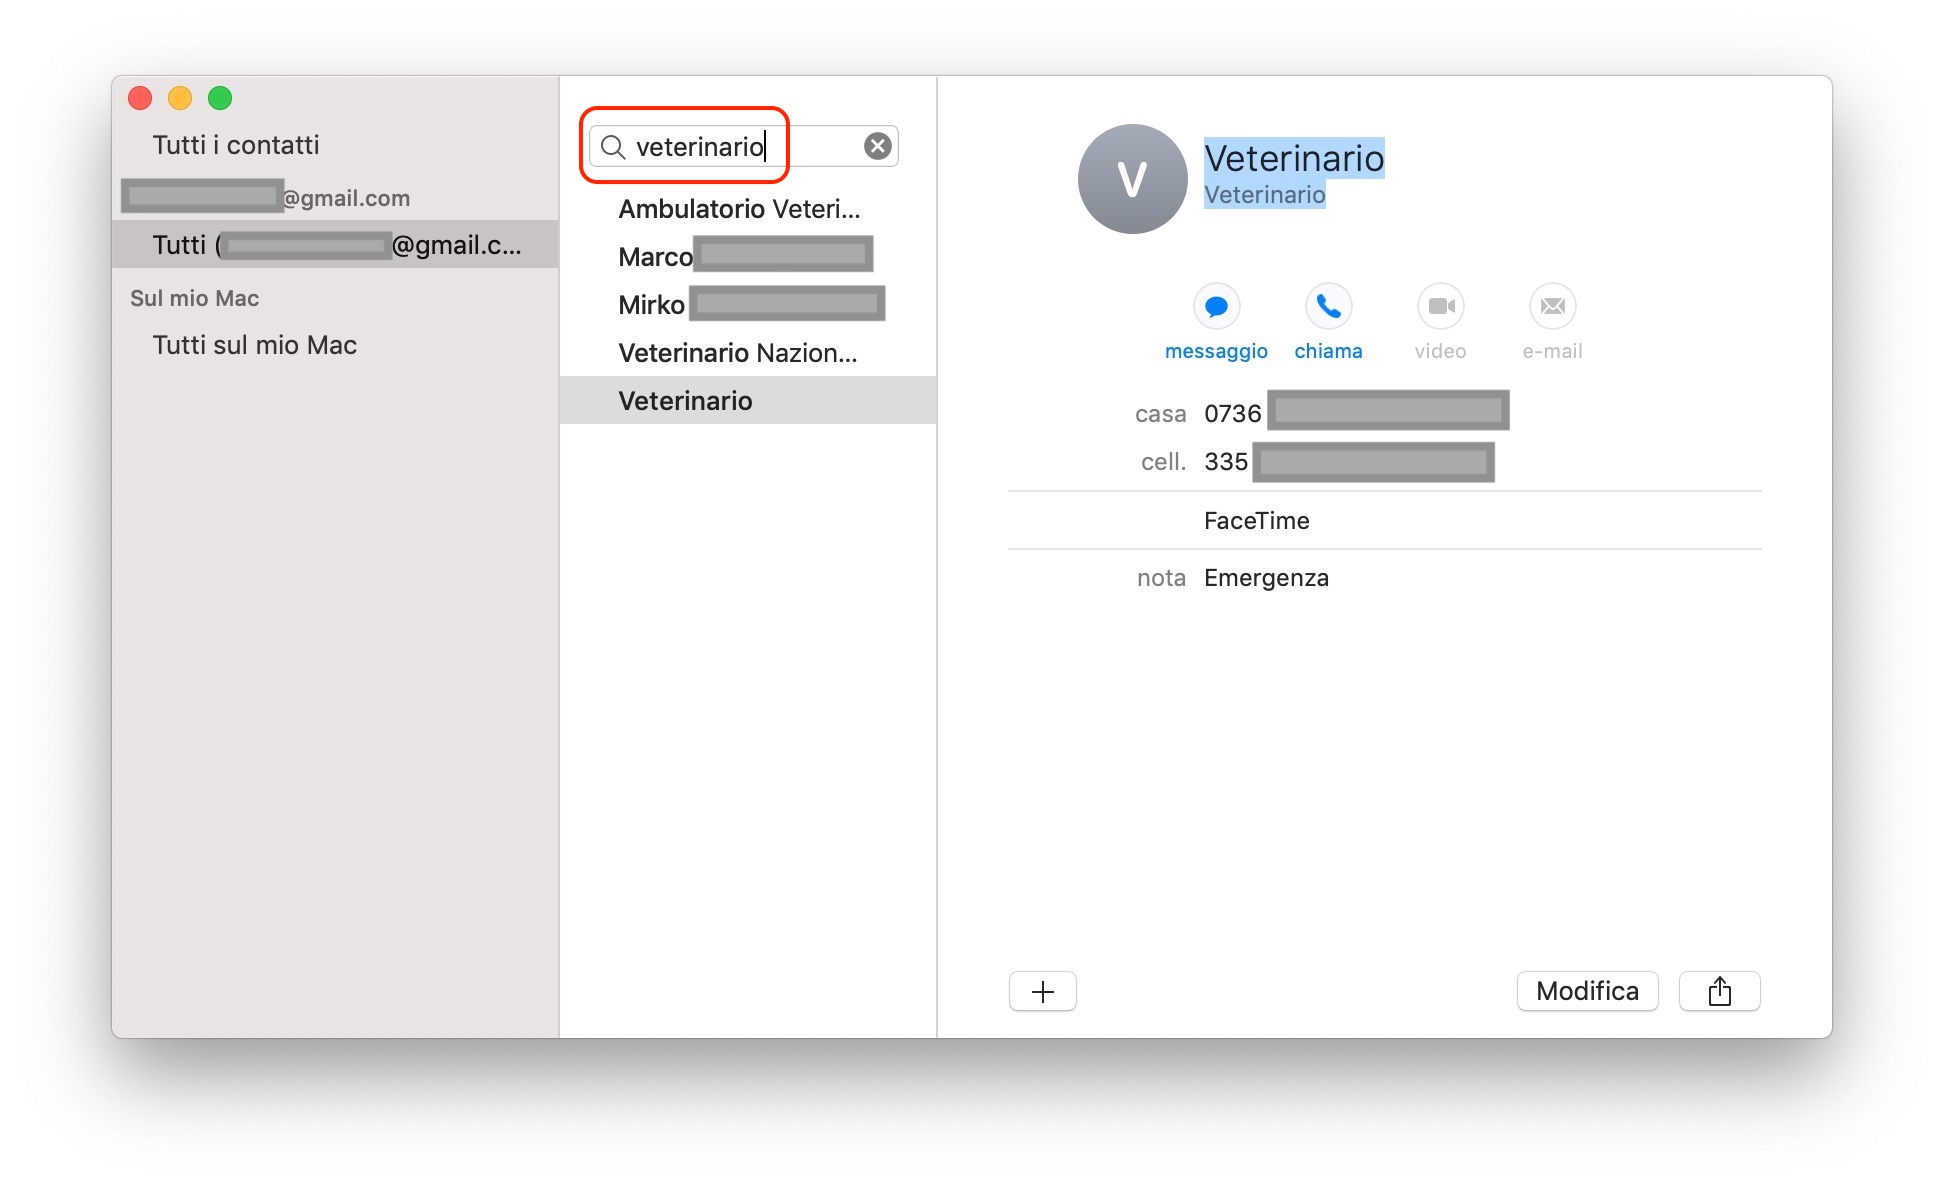Open the Marco contact entry
This screenshot has height=1186, width=1944.
pos(656,257)
